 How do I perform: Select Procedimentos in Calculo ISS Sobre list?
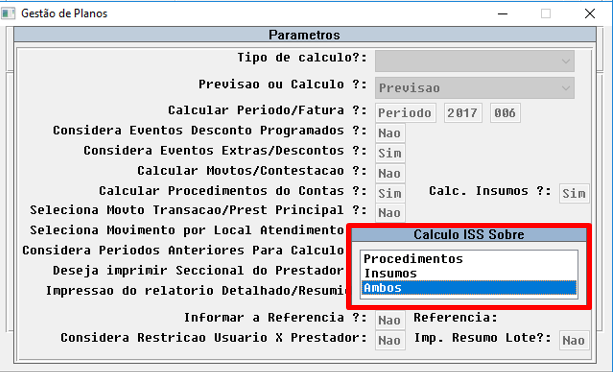coord(469,259)
